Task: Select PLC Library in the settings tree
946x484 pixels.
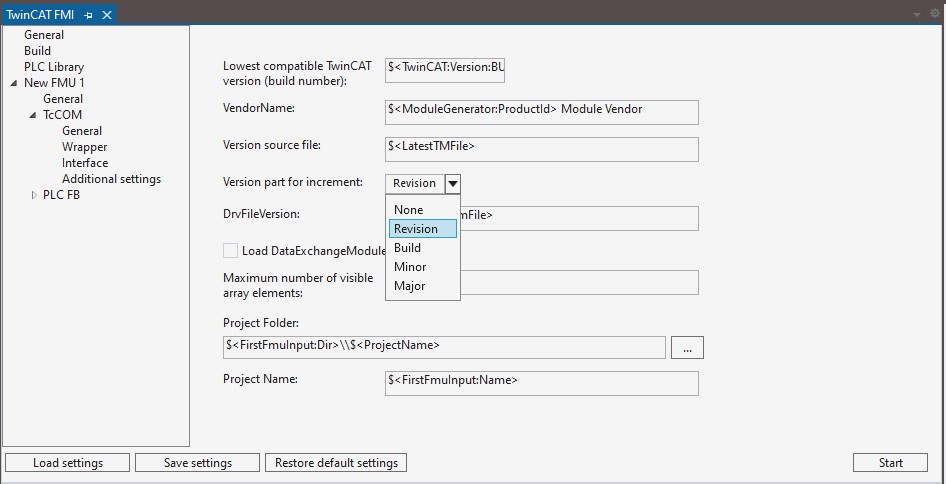Action: pos(54,67)
